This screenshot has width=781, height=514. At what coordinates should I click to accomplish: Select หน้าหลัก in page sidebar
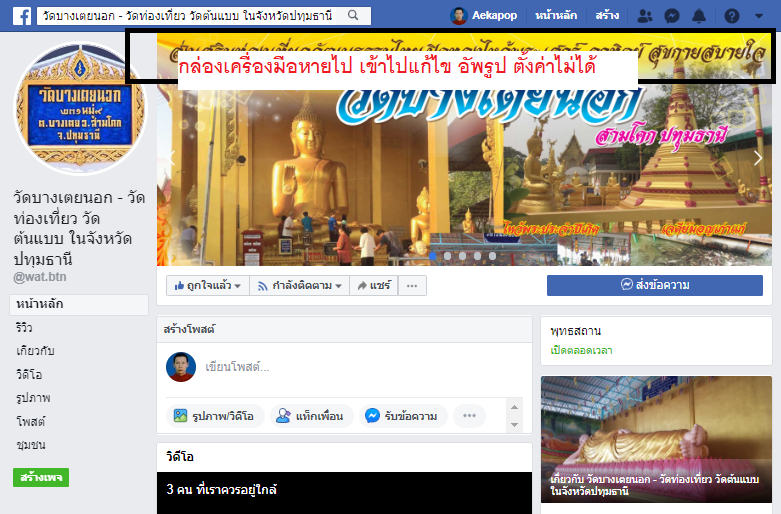pyautogui.click(x=79, y=304)
